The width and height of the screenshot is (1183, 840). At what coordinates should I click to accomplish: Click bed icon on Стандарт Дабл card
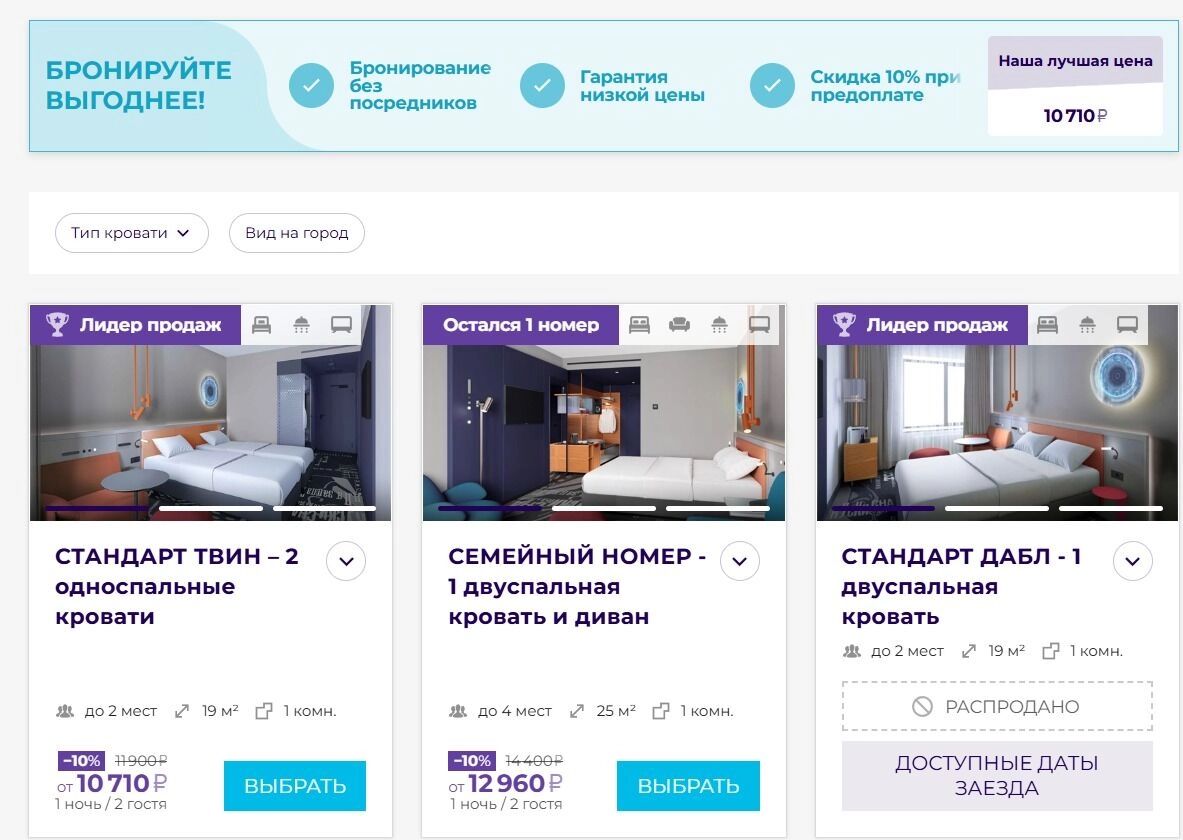coord(1047,325)
